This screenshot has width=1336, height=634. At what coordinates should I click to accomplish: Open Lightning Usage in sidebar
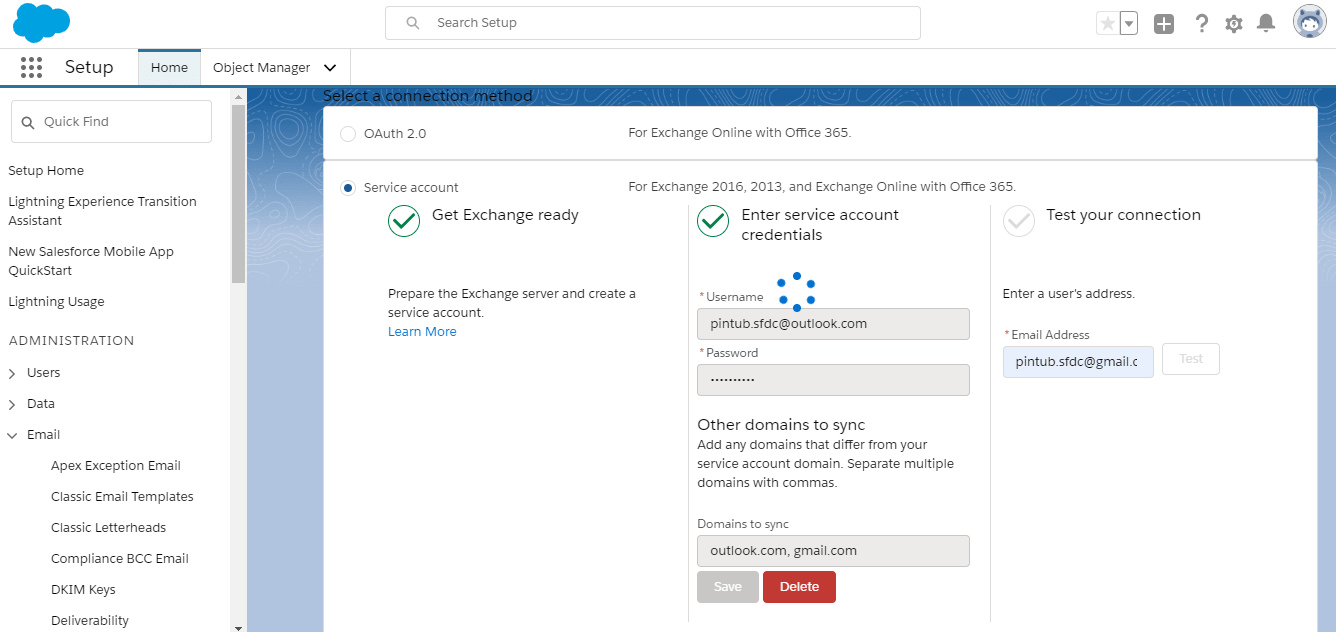(56, 302)
